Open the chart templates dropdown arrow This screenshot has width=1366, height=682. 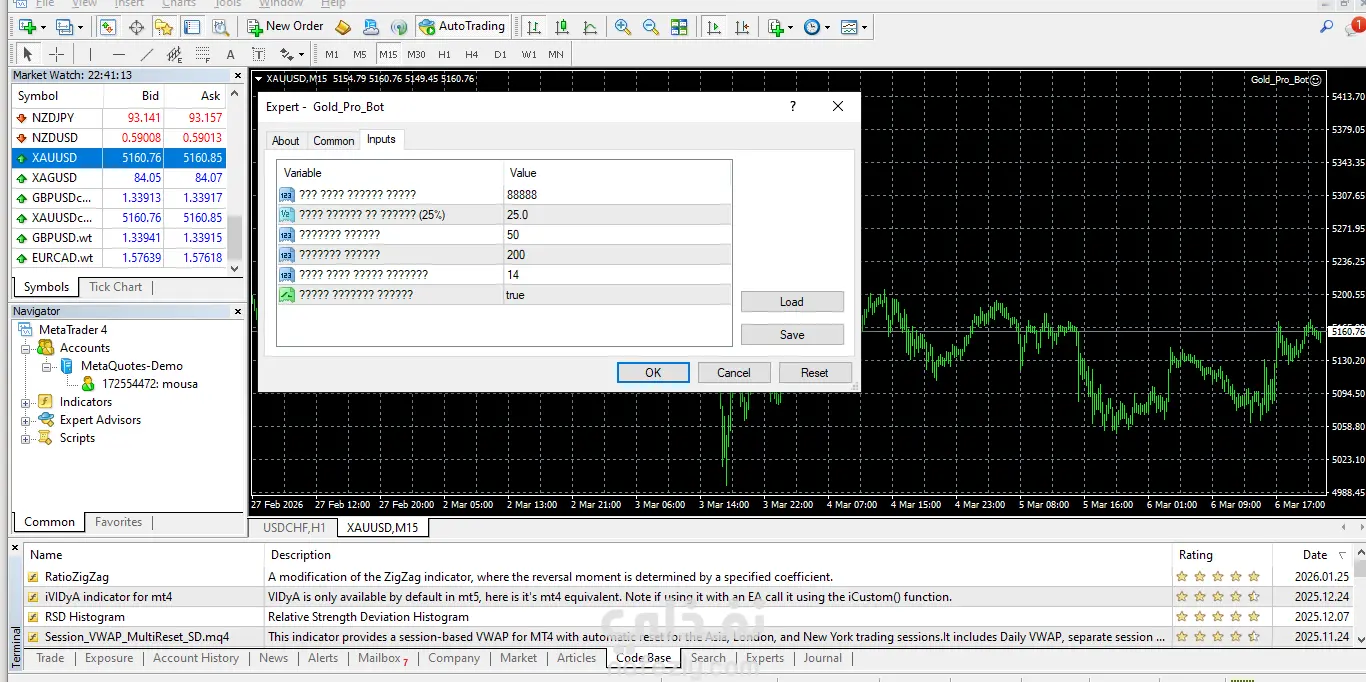(x=864, y=27)
